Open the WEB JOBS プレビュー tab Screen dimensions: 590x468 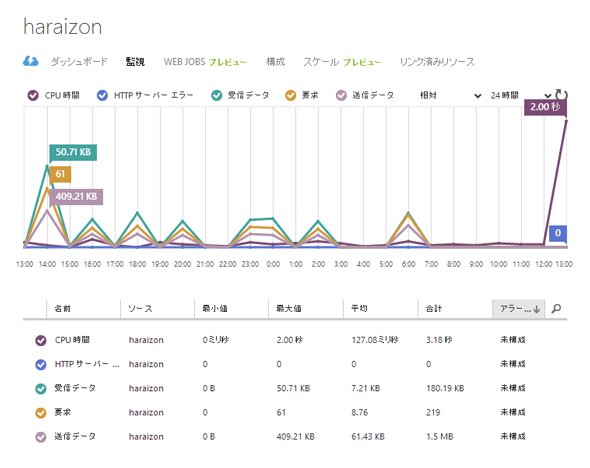tap(205, 62)
